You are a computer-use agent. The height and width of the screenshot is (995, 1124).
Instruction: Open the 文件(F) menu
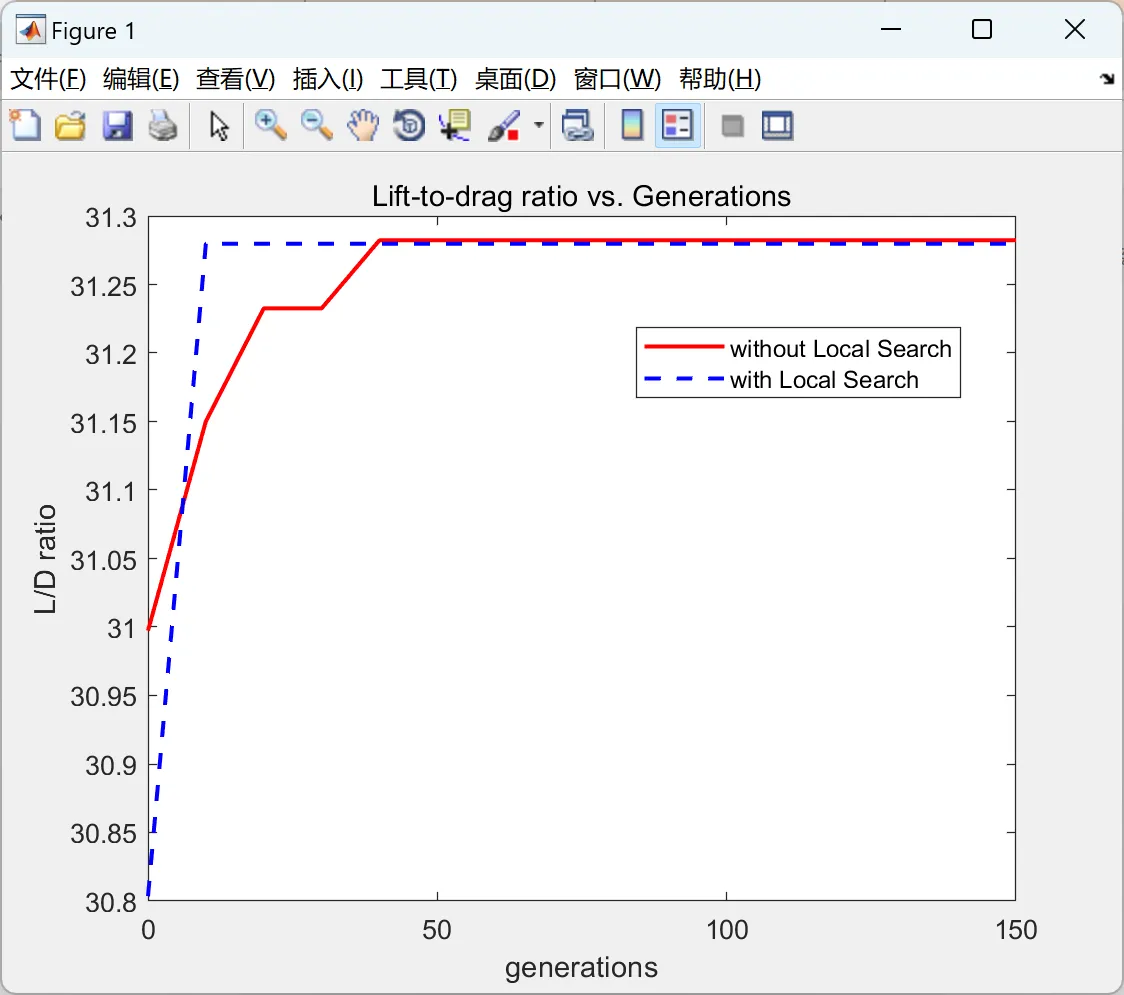coord(48,79)
